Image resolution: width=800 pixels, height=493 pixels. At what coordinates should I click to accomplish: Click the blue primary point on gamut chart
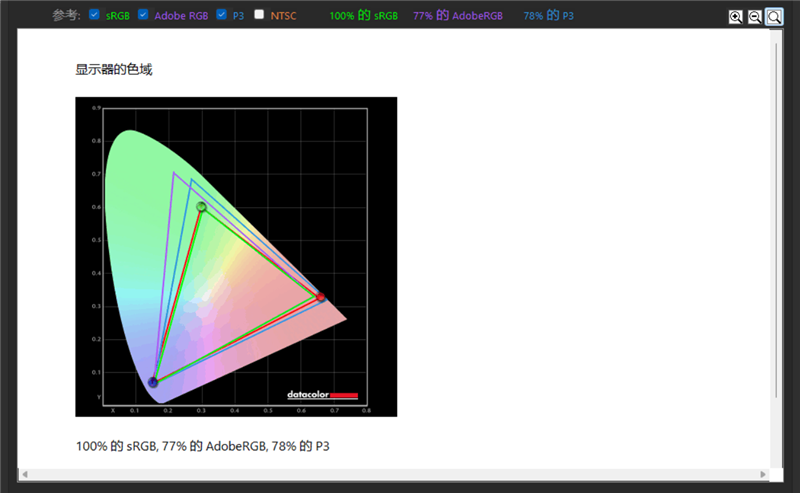pyautogui.click(x=153, y=382)
